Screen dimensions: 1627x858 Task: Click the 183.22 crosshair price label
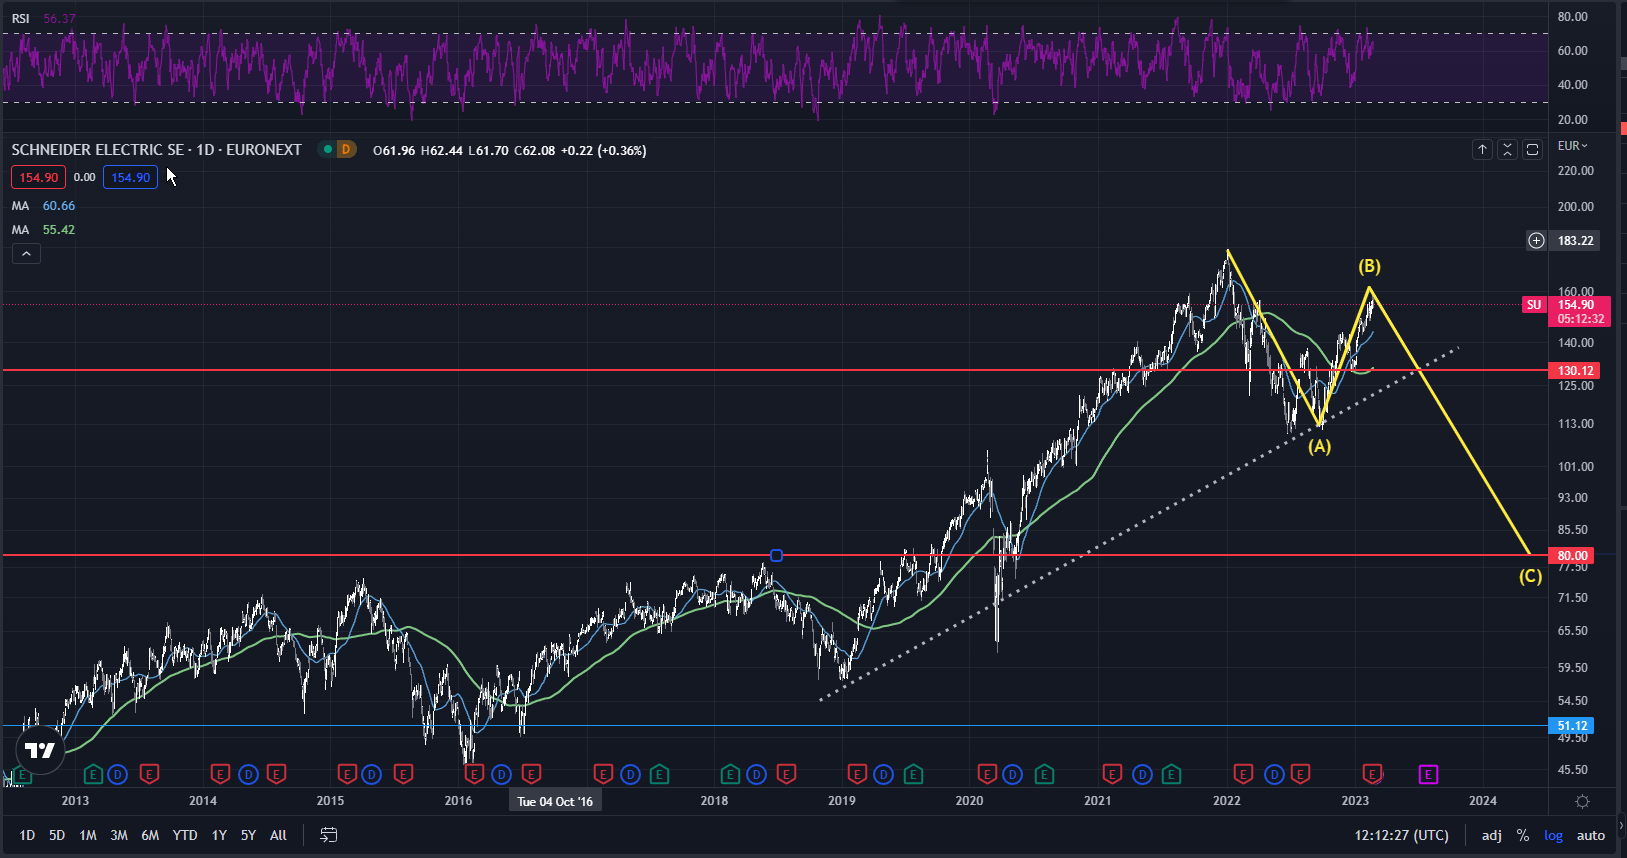pyautogui.click(x=1575, y=240)
